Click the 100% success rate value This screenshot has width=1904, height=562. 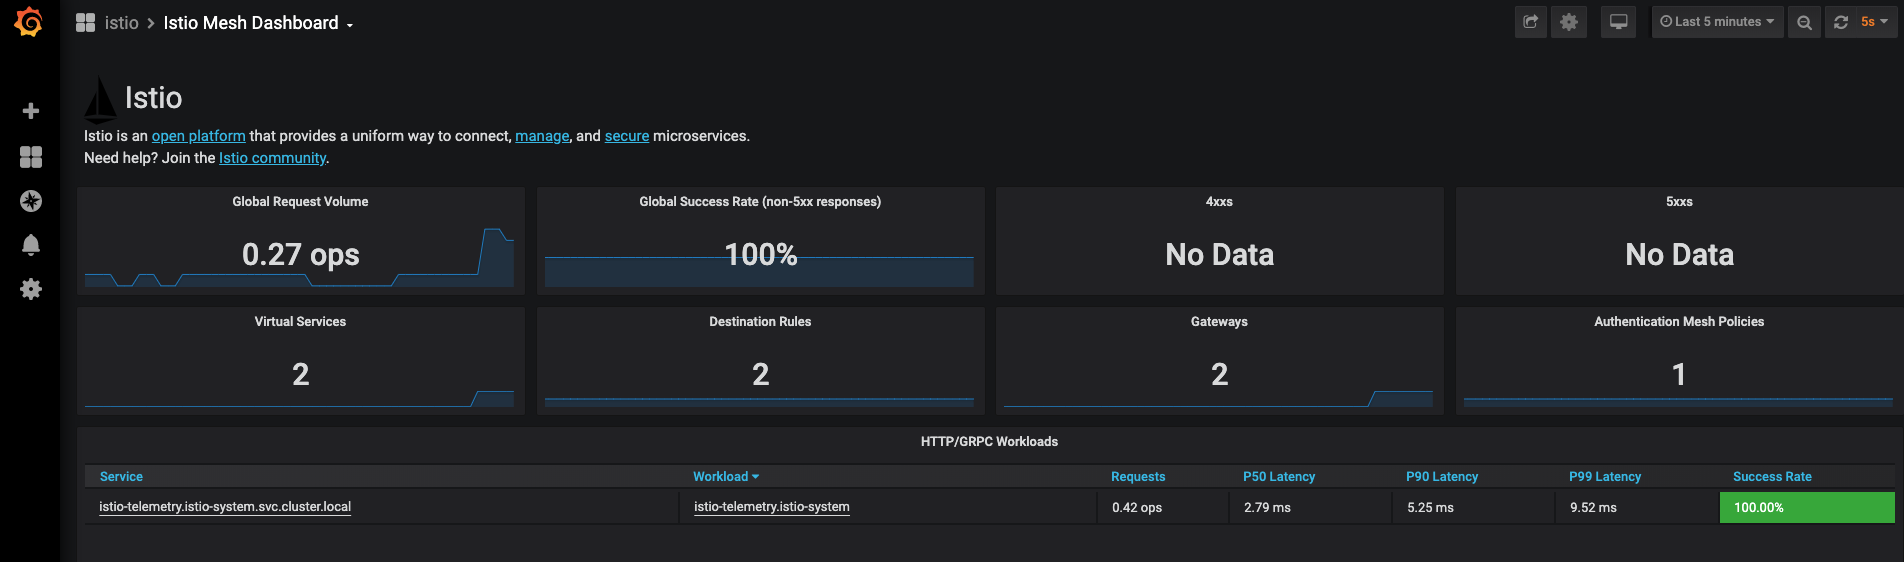click(761, 255)
